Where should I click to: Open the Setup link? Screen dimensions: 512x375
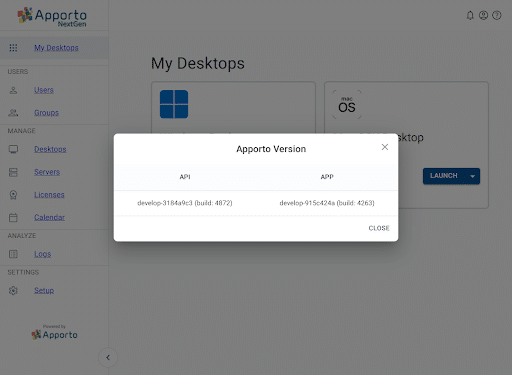(44, 290)
